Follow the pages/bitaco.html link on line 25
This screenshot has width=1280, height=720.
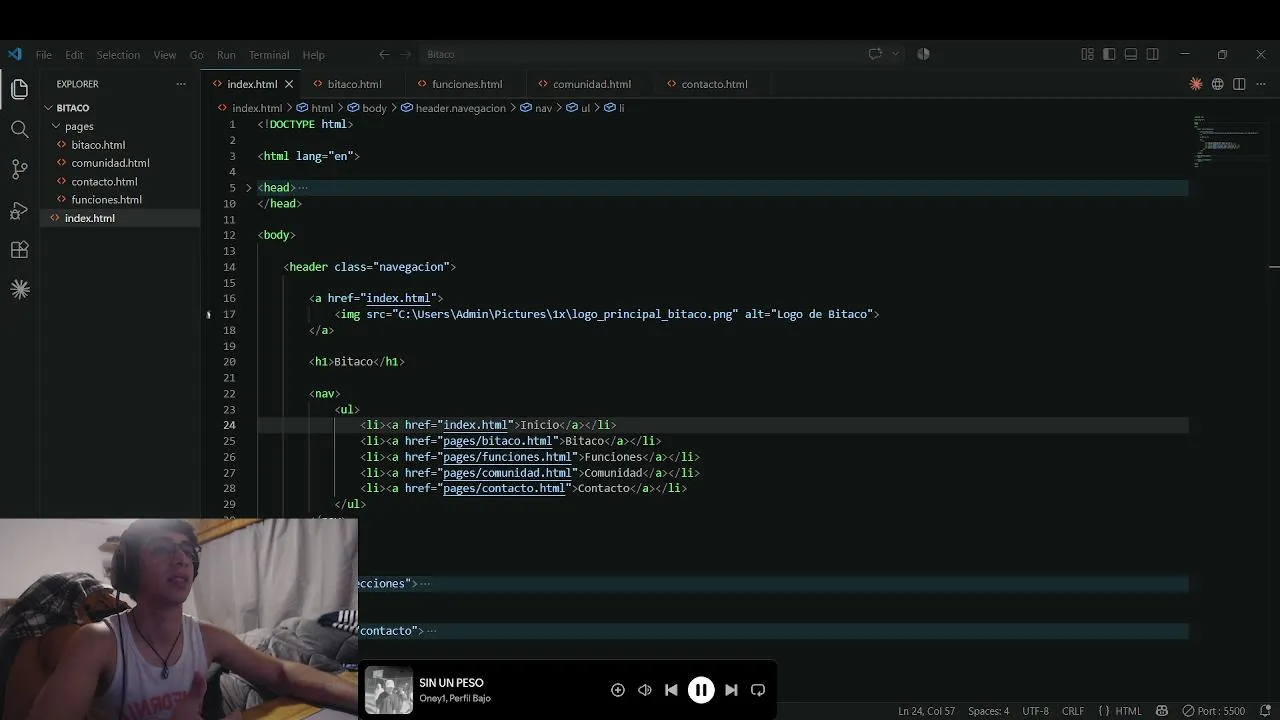click(497, 441)
